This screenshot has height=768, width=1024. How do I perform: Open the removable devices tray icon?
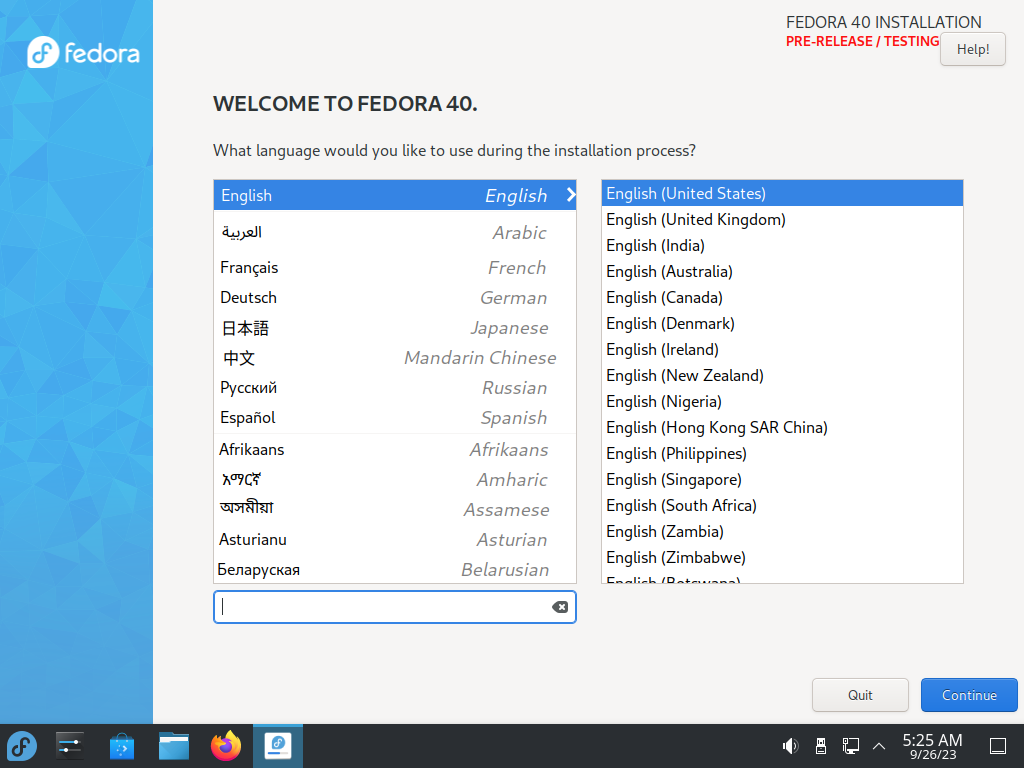[x=821, y=746]
